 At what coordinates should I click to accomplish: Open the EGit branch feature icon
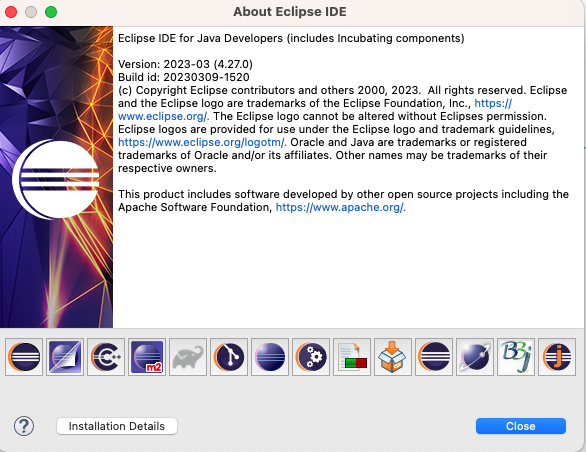click(x=229, y=357)
